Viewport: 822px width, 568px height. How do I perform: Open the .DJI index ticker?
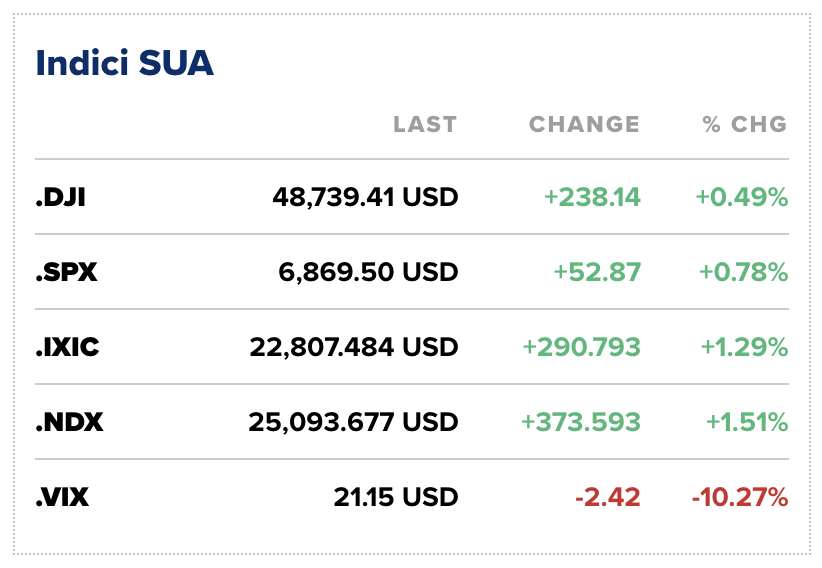61,197
